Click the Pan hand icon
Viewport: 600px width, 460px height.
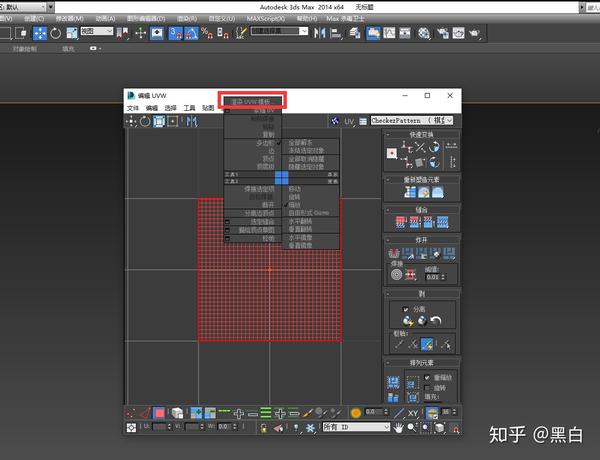pyautogui.click(x=398, y=427)
